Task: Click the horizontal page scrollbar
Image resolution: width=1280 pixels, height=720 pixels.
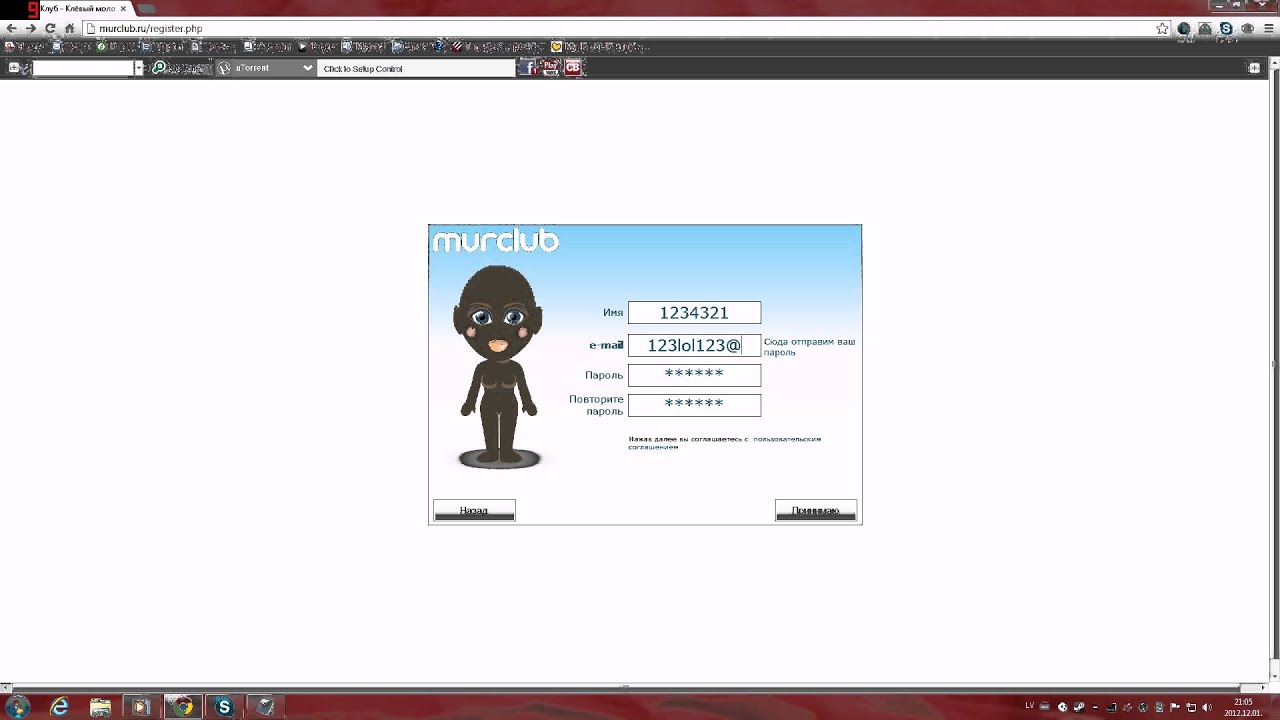Action: click(x=625, y=688)
